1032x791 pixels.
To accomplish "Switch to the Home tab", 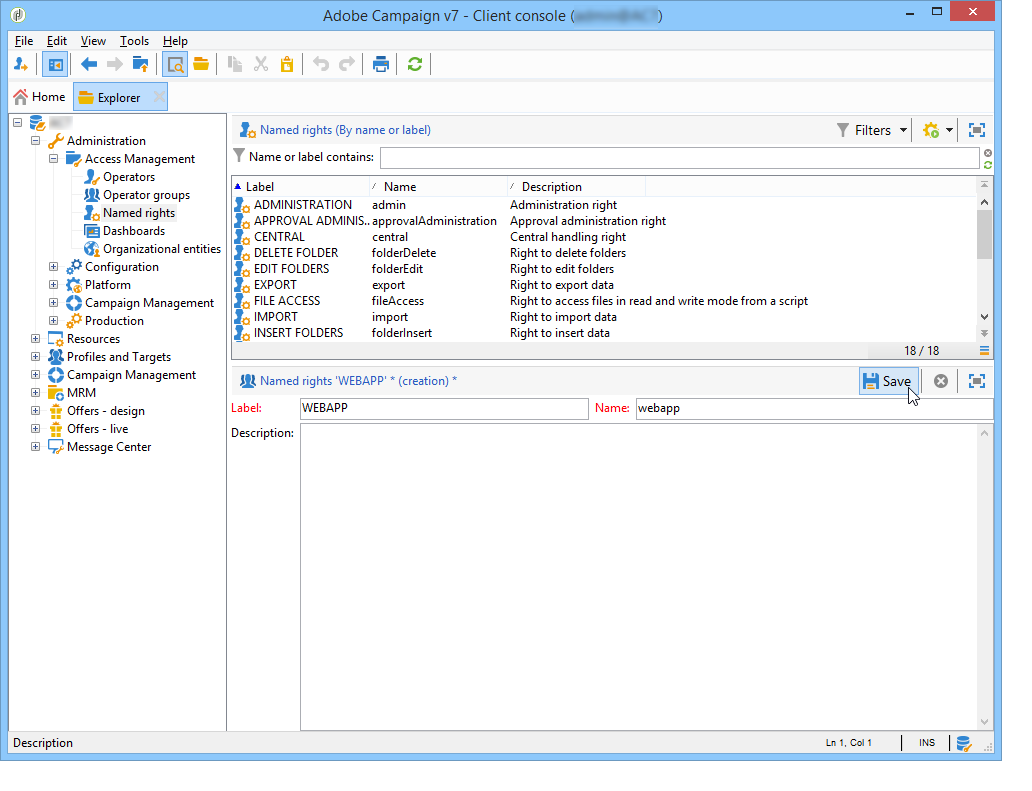I will coord(39,97).
